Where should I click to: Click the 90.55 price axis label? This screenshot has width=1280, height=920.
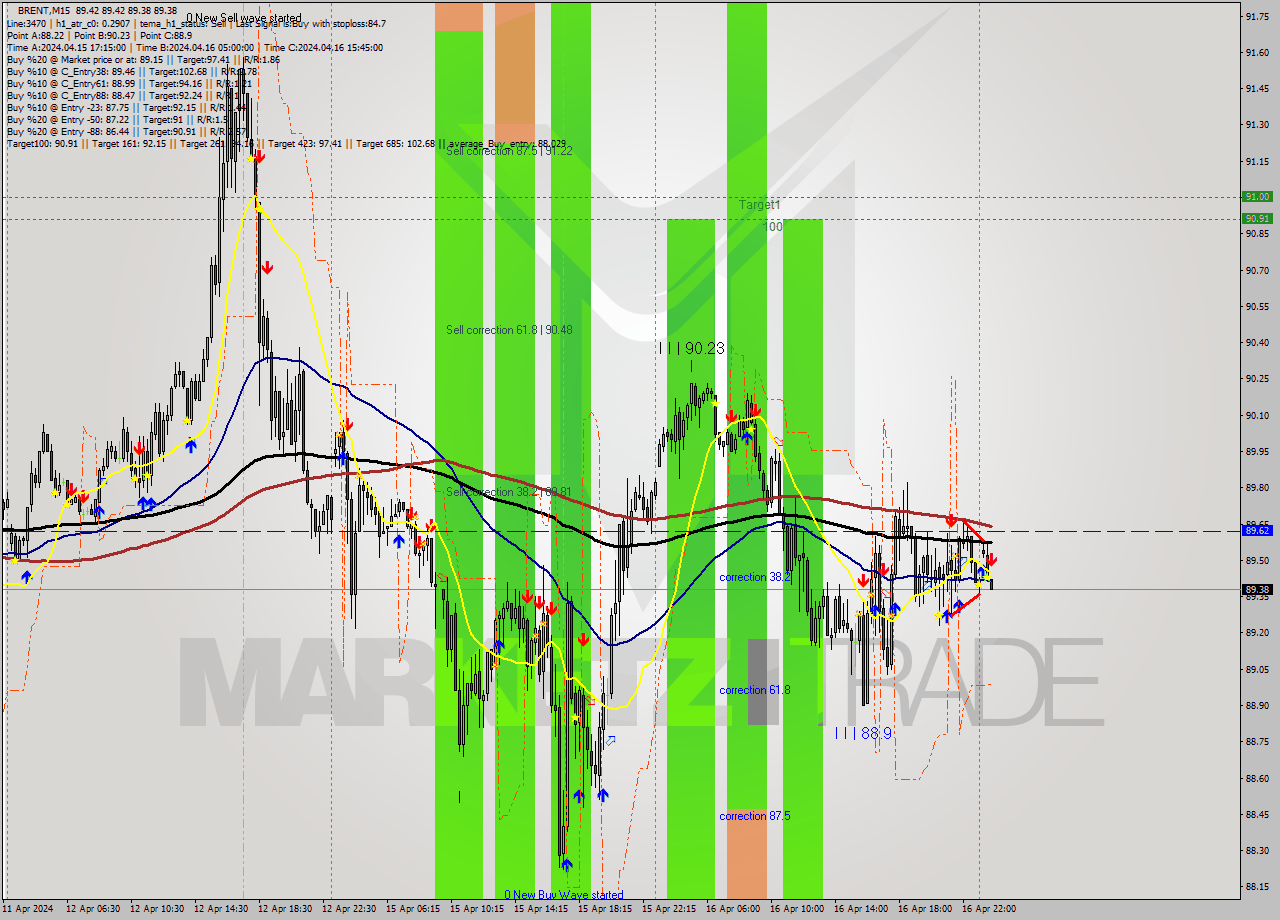click(x=1257, y=306)
